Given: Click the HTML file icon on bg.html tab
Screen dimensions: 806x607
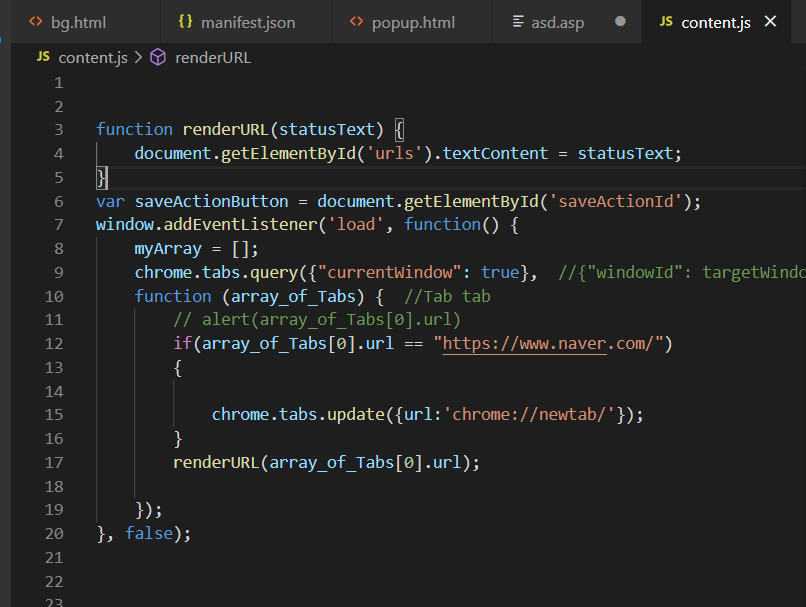Looking at the screenshot, I should 35,22.
